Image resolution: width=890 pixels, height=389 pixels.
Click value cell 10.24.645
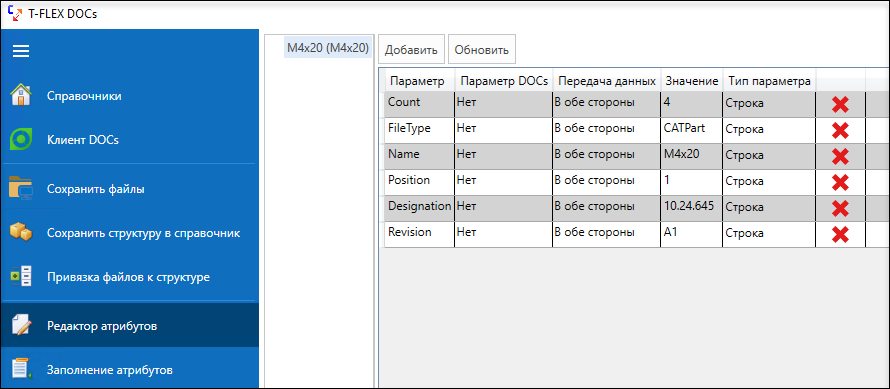click(692, 208)
